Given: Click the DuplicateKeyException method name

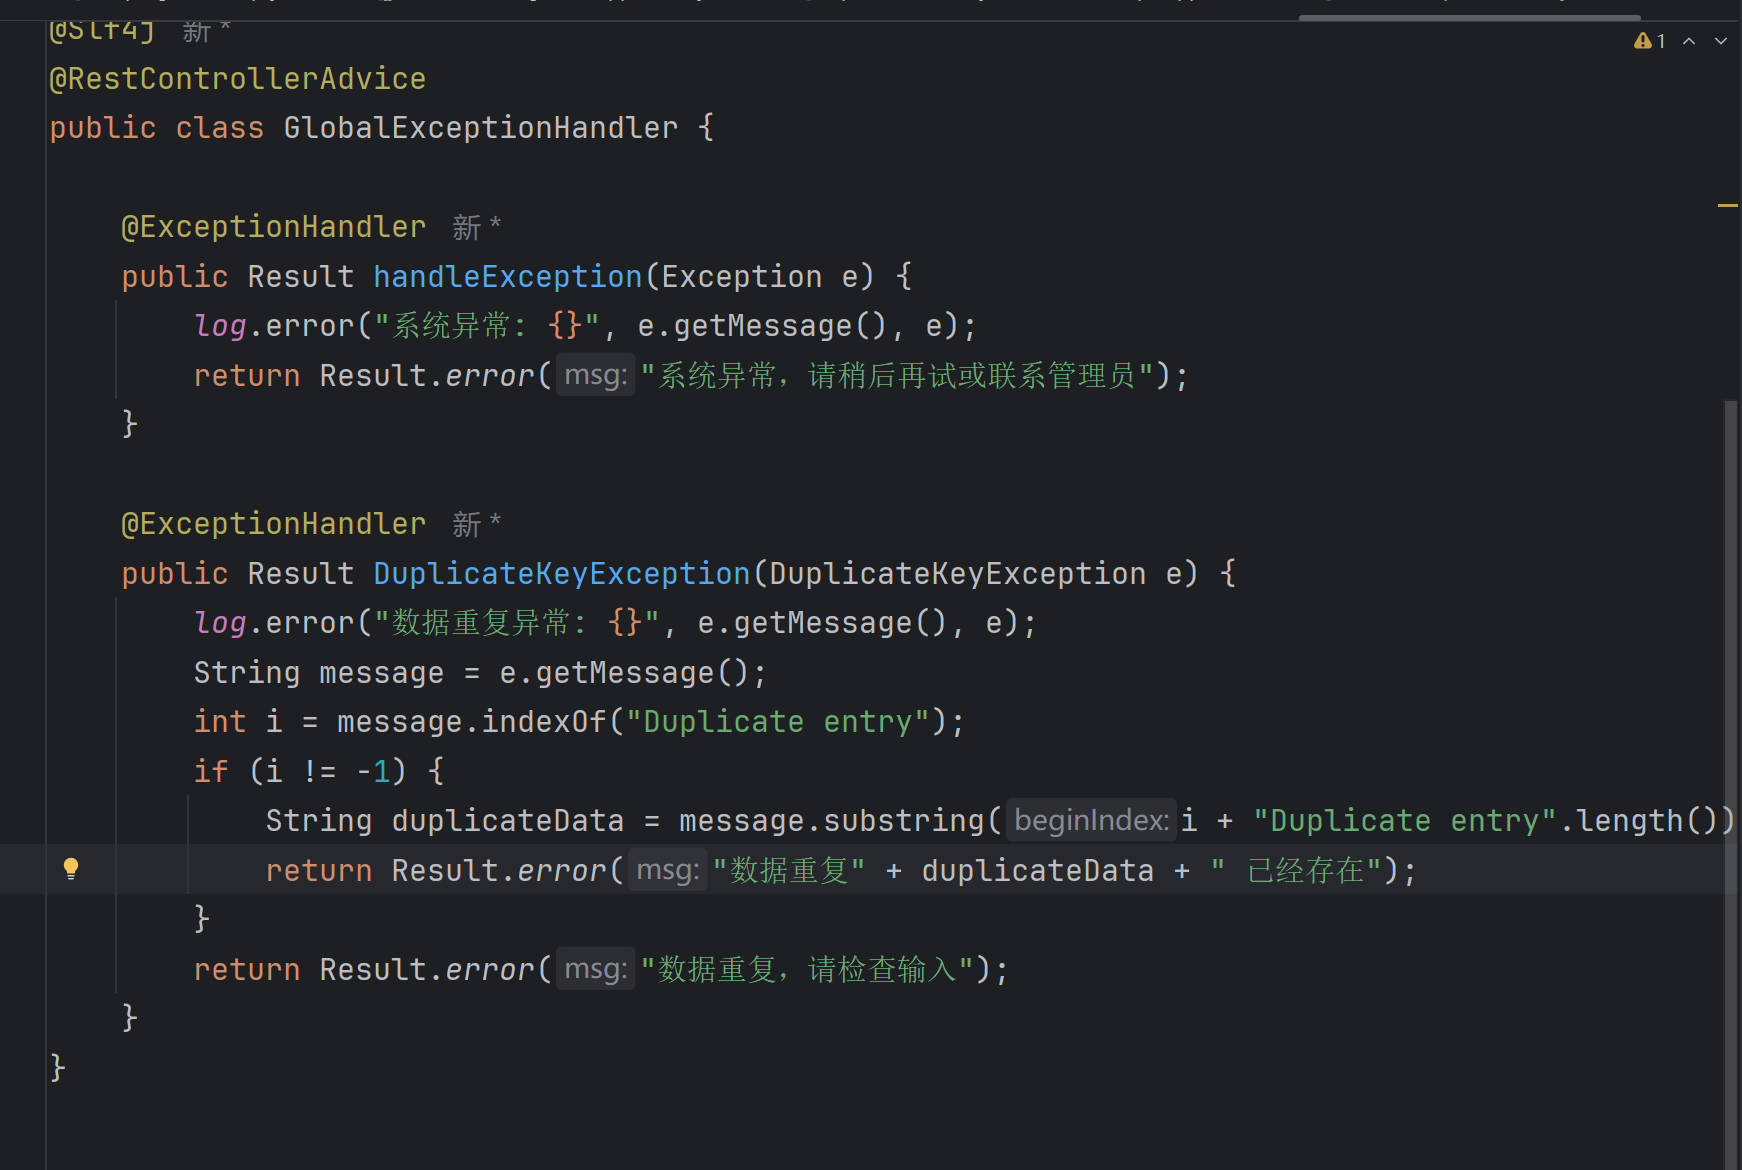Looking at the screenshot, I should point(561,574).
